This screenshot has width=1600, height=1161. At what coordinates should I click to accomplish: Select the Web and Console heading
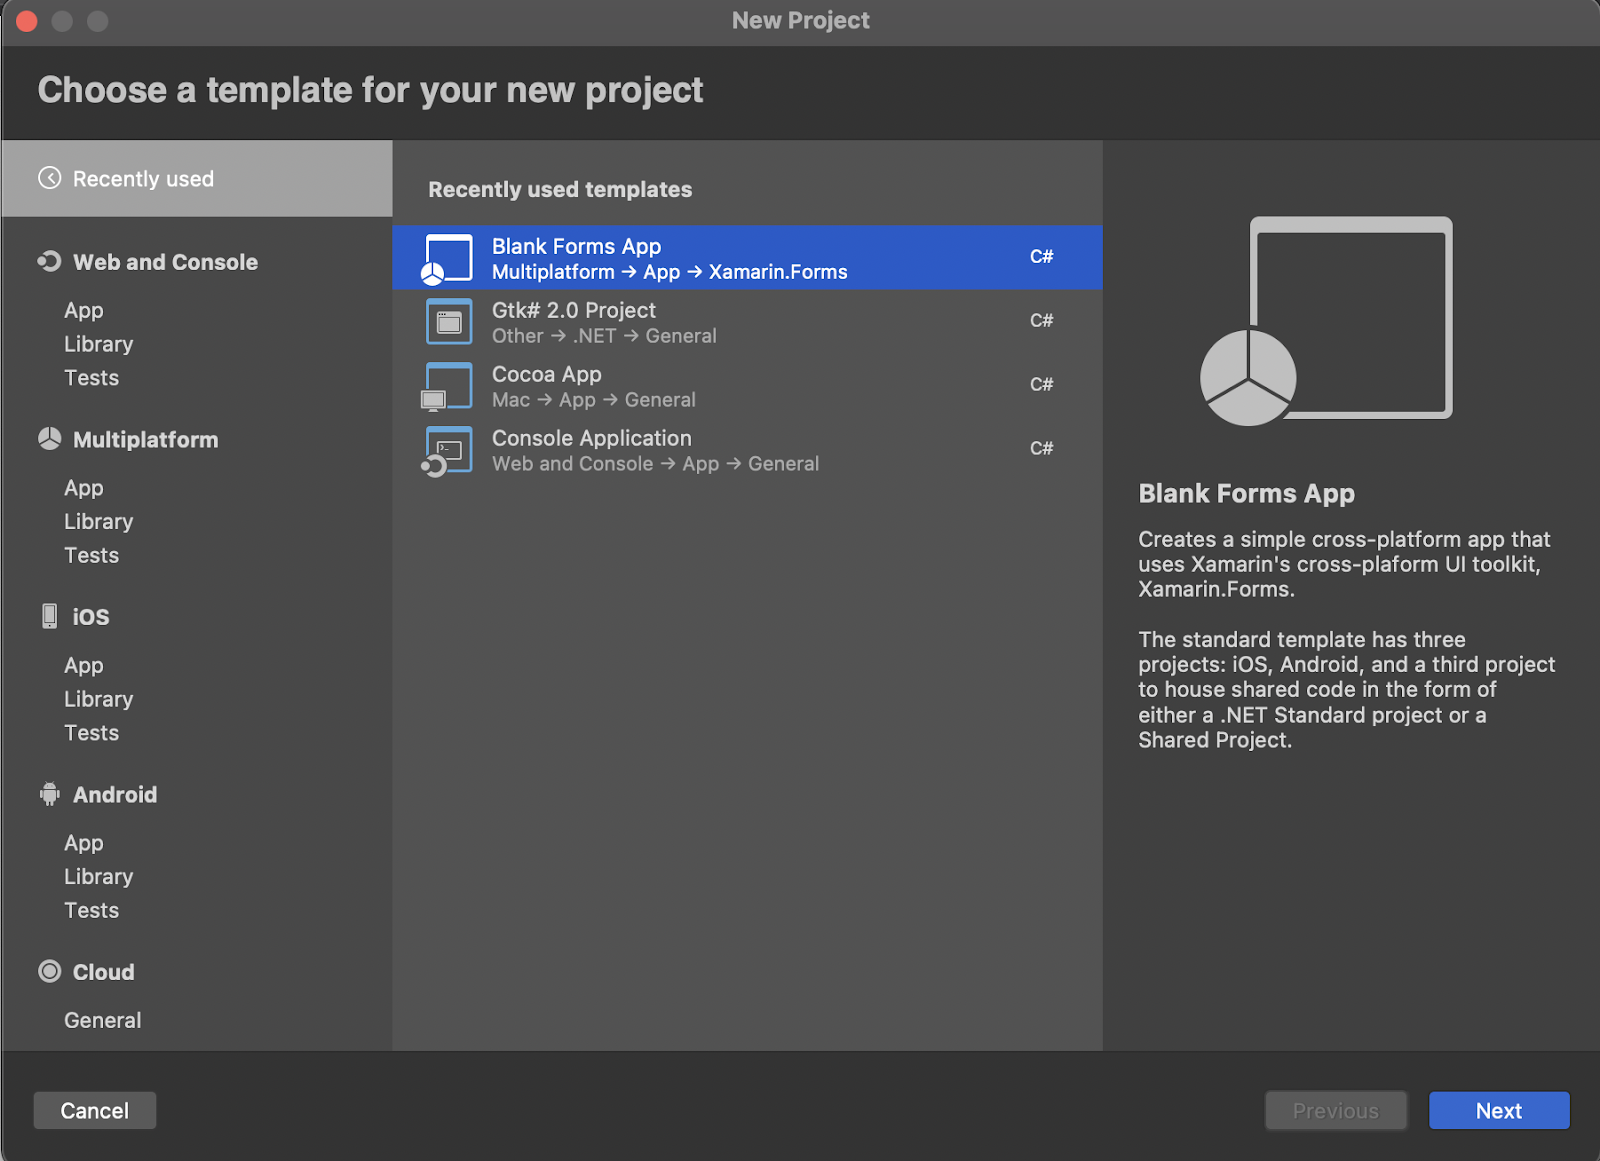coord(166,262)
